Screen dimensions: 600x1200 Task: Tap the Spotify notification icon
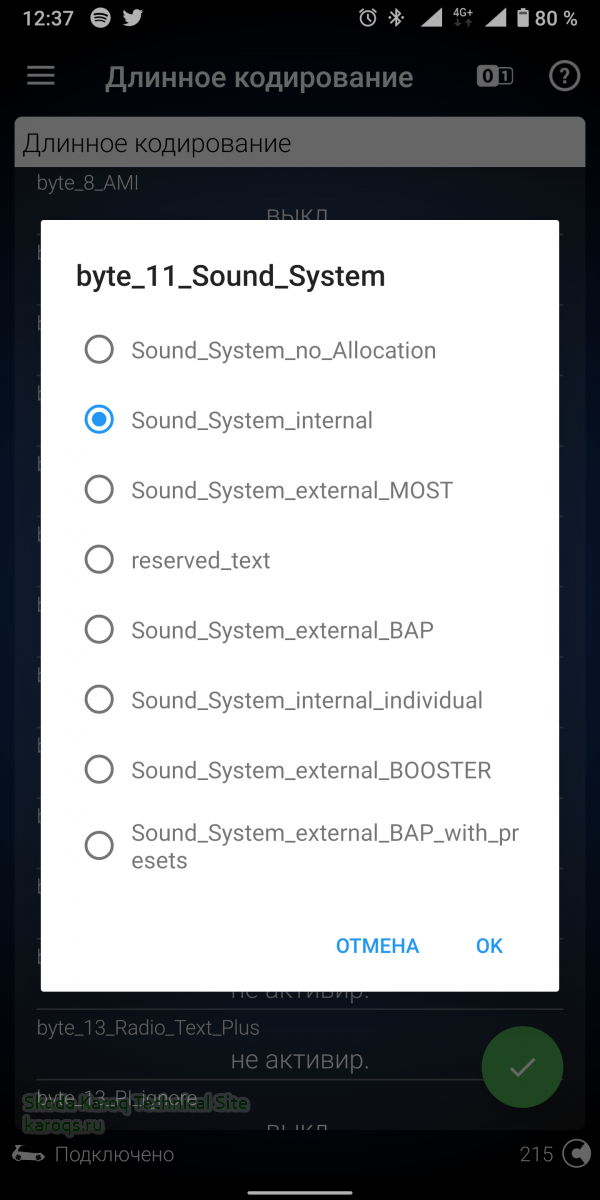pyautogui.click(x=99, y=18)
